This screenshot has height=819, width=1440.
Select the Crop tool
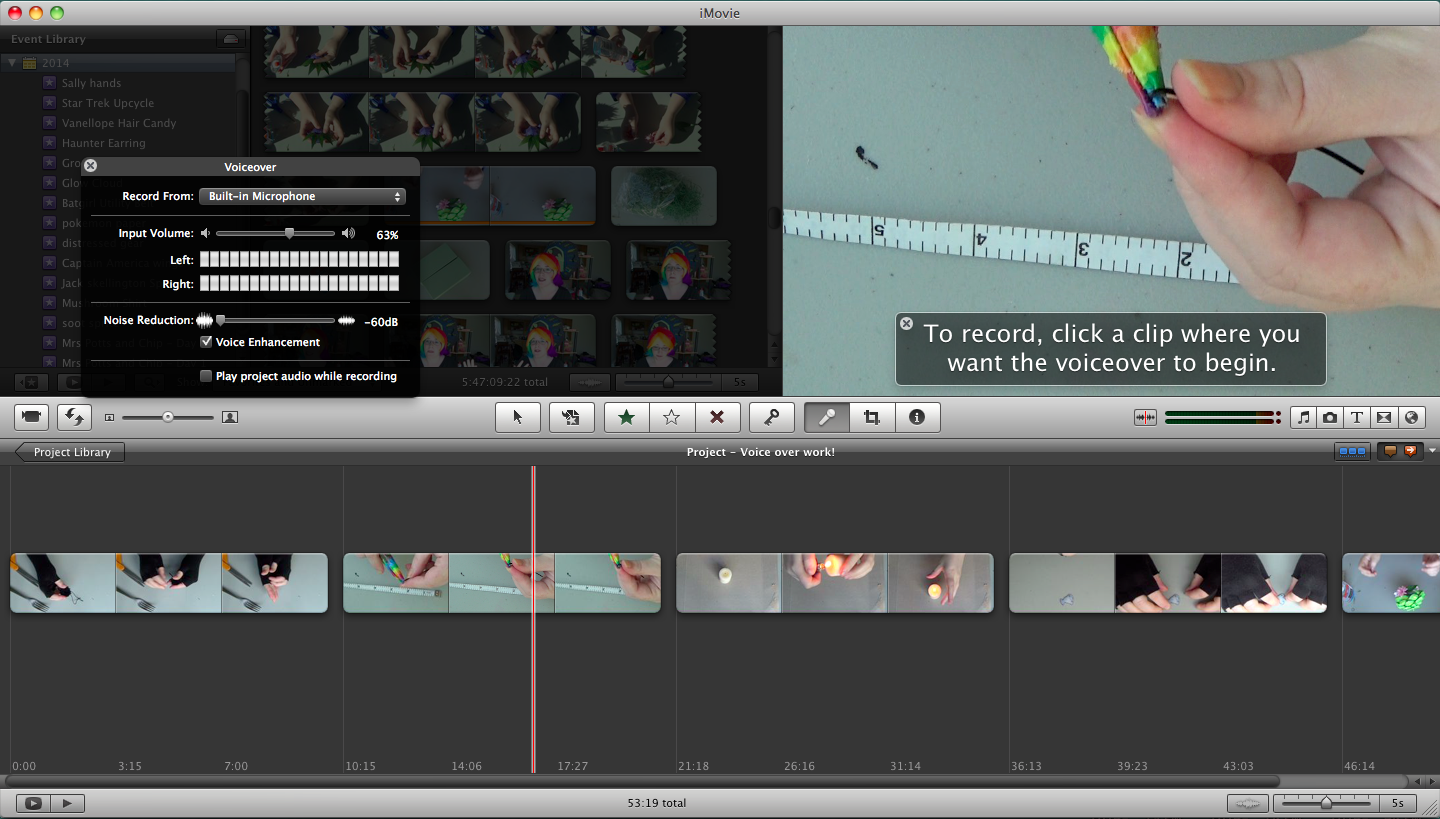(x=871, y=417)
